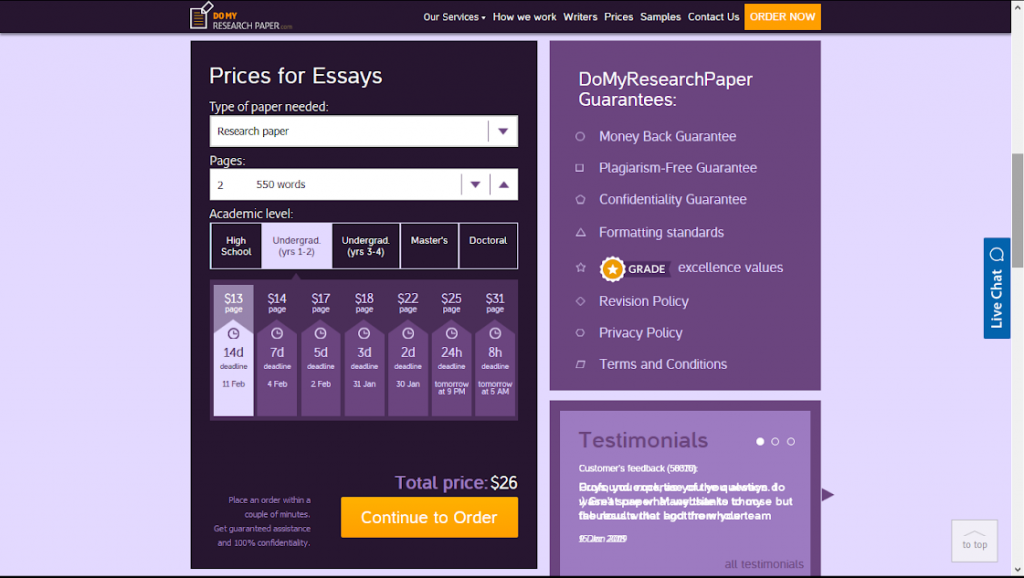The image size is (1024, 578).
Task: Click the clock icon above 2d deadline
Action: click(408, 334)
